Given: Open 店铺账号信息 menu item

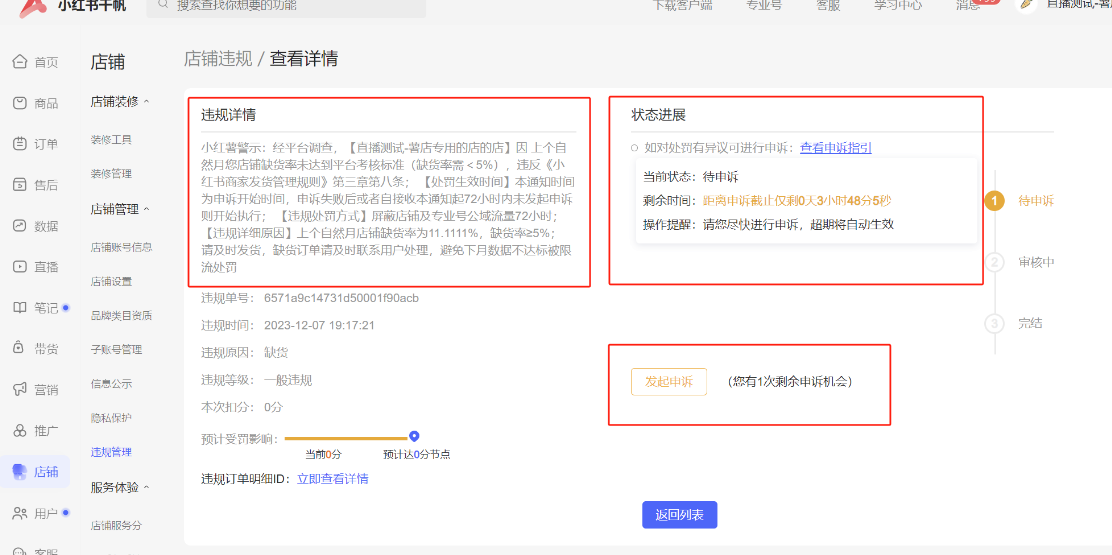Looking at the screenshot, I should (121, 247).
